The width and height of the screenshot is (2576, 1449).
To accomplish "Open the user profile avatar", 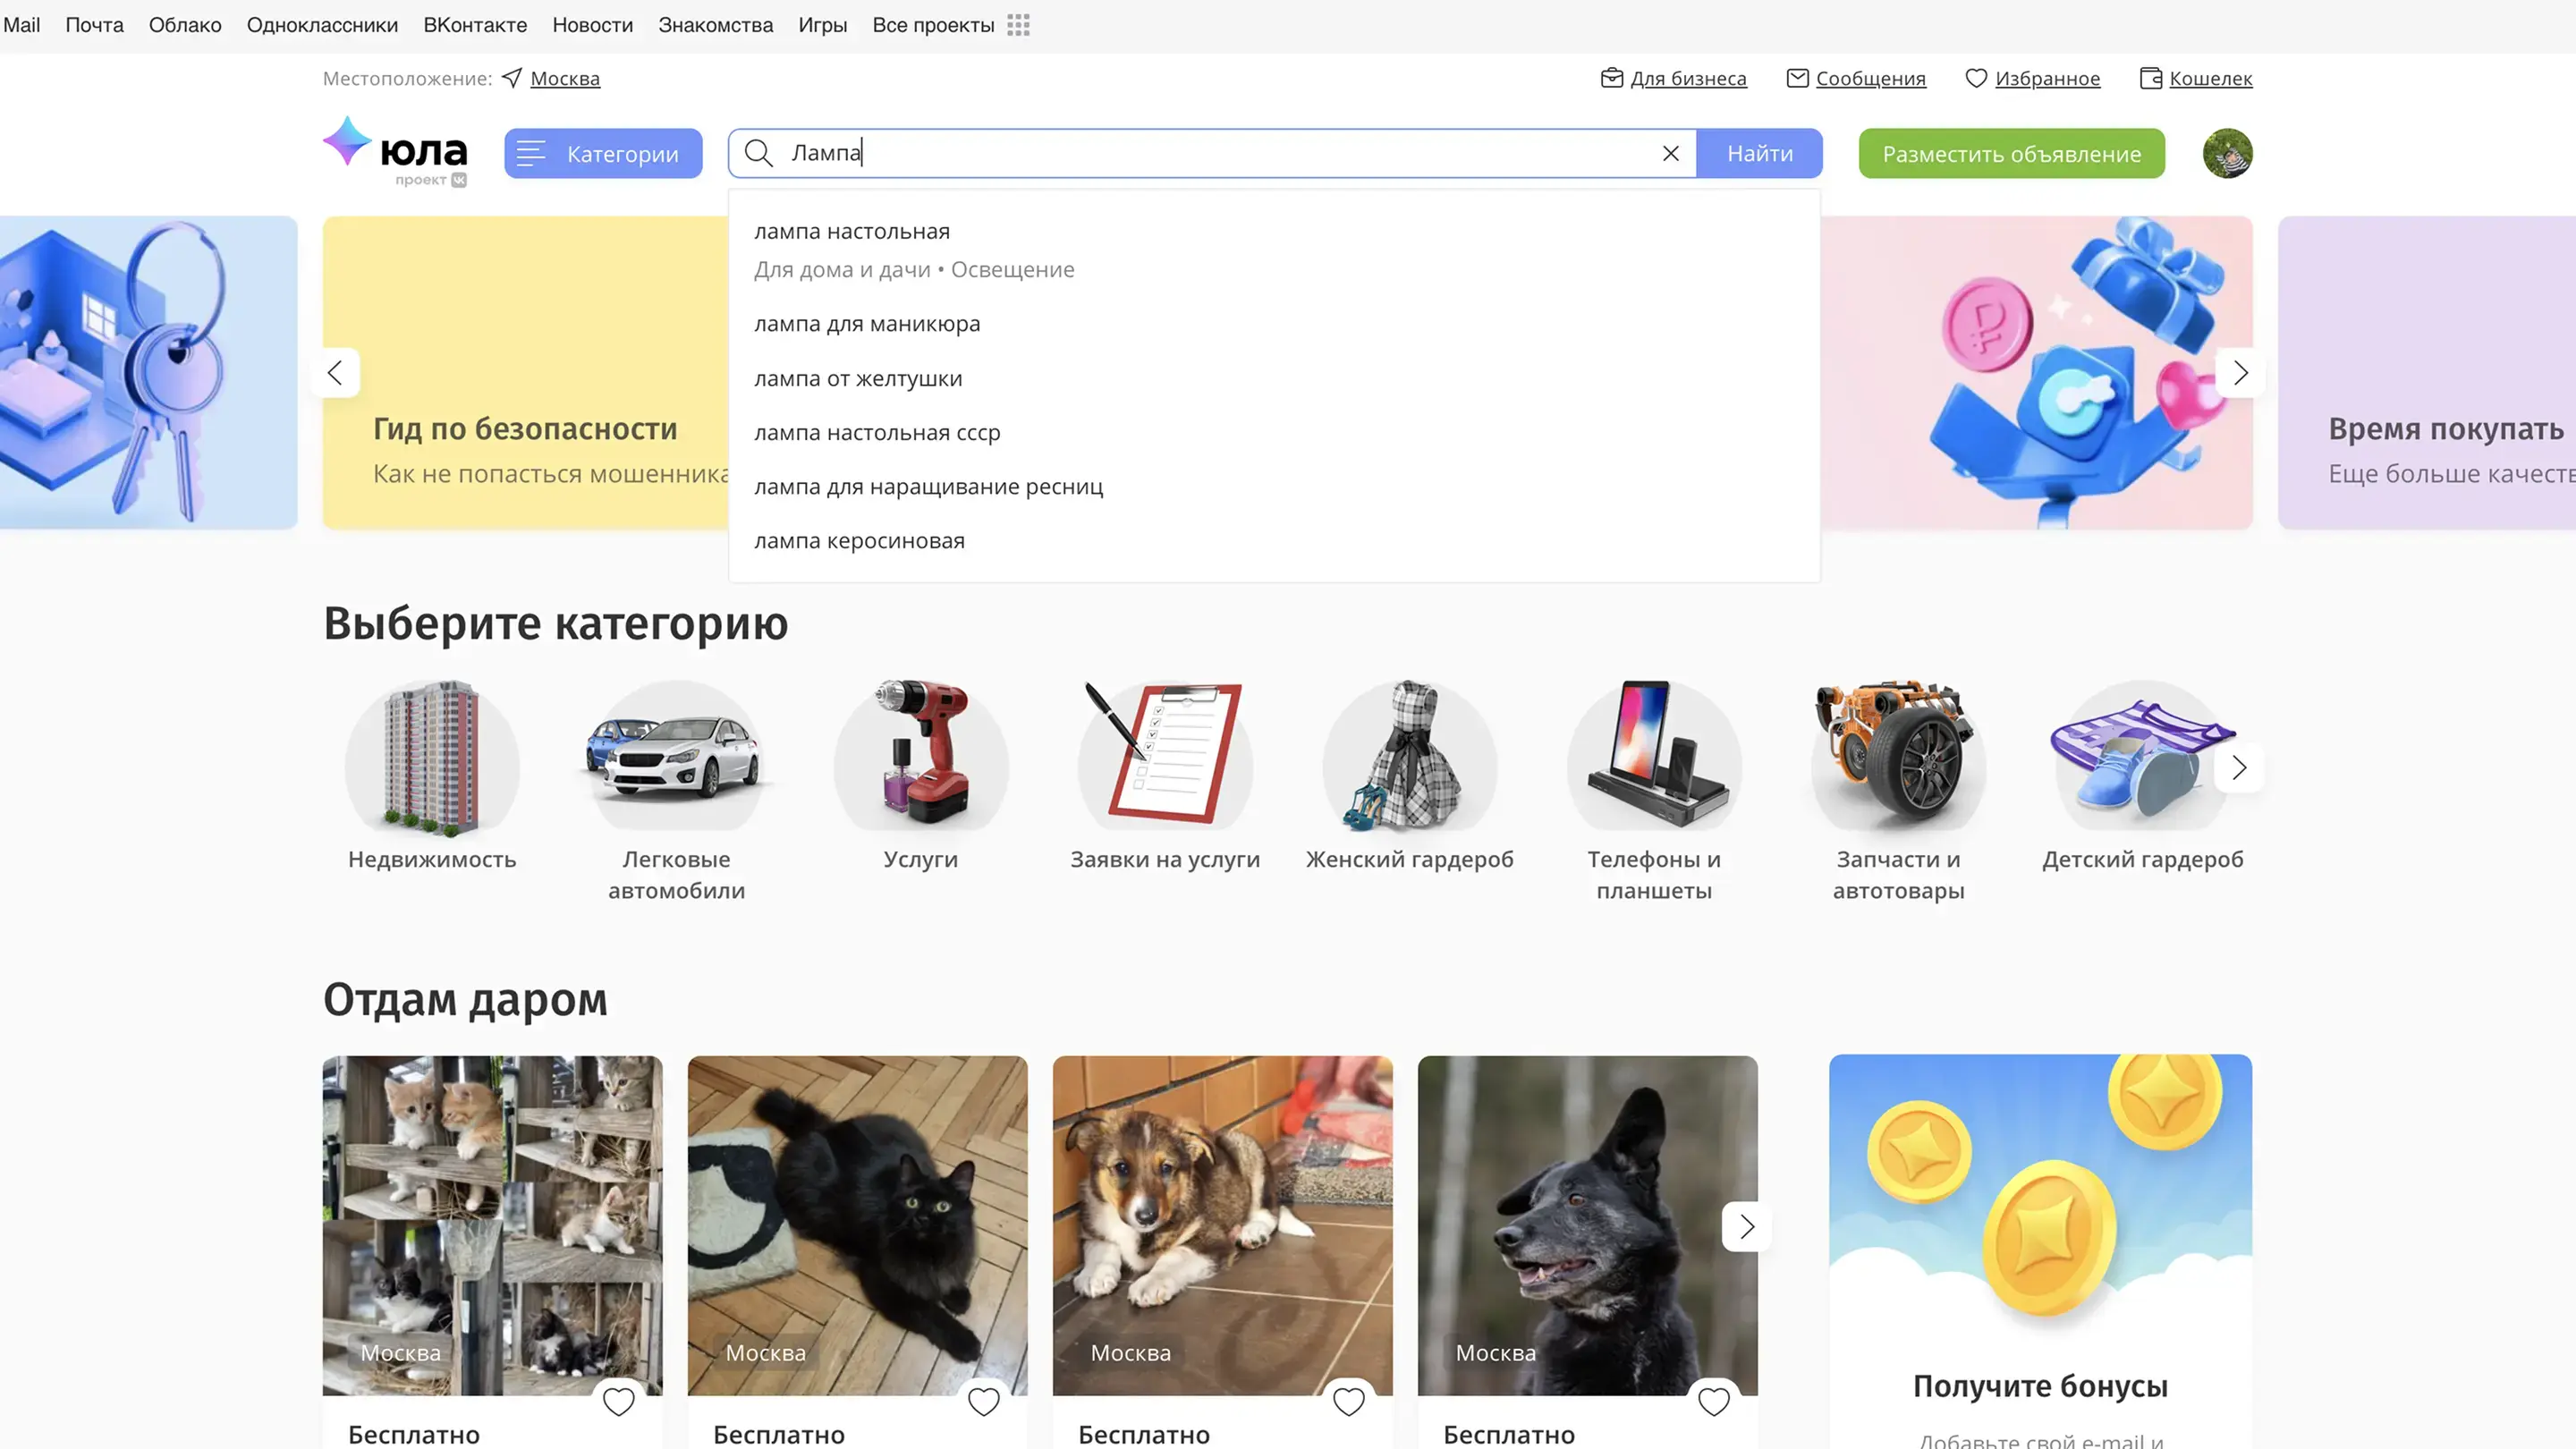I will pyautogui.click(x=2227, y=153).
